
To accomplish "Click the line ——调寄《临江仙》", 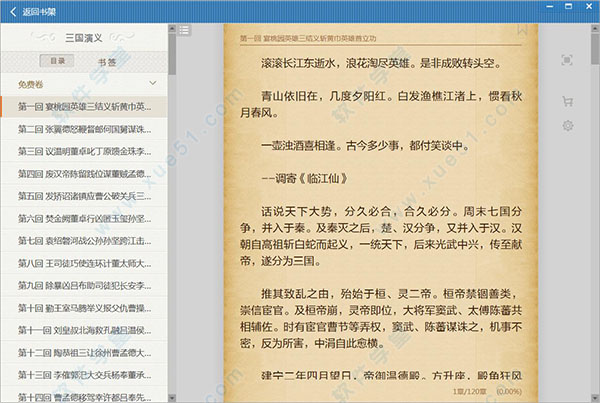I will click(304, 179).
